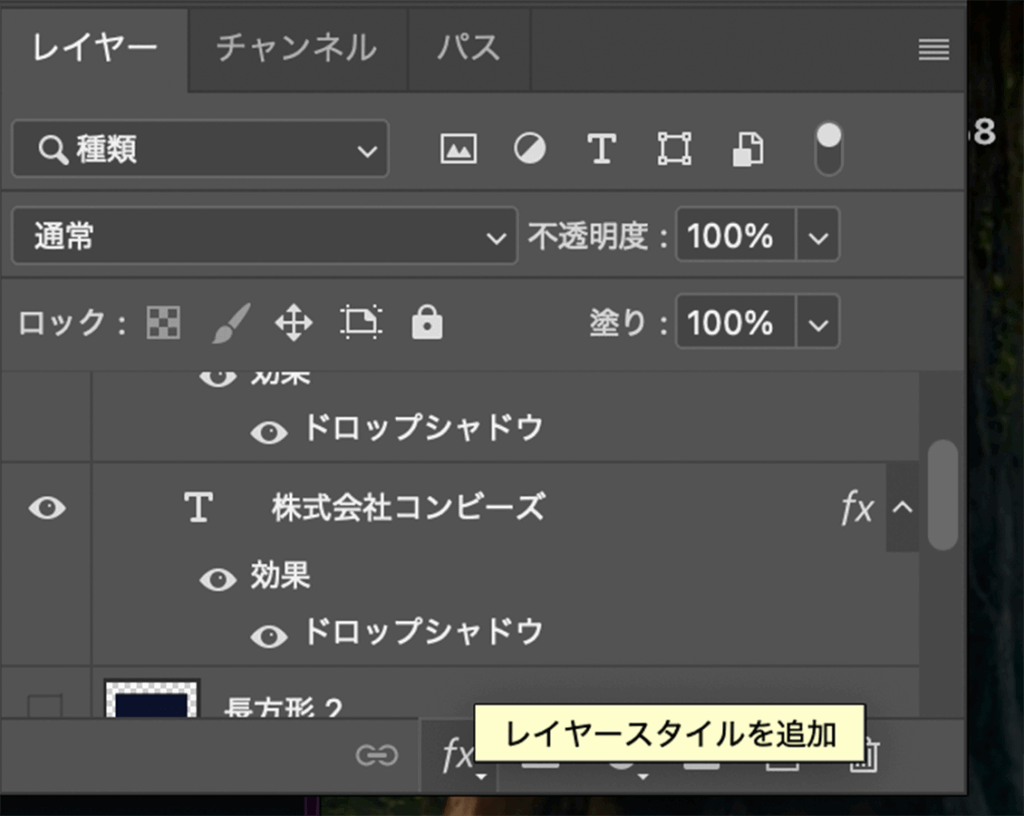Lock transparent pixels checkerboard icon

coord(163,323)
